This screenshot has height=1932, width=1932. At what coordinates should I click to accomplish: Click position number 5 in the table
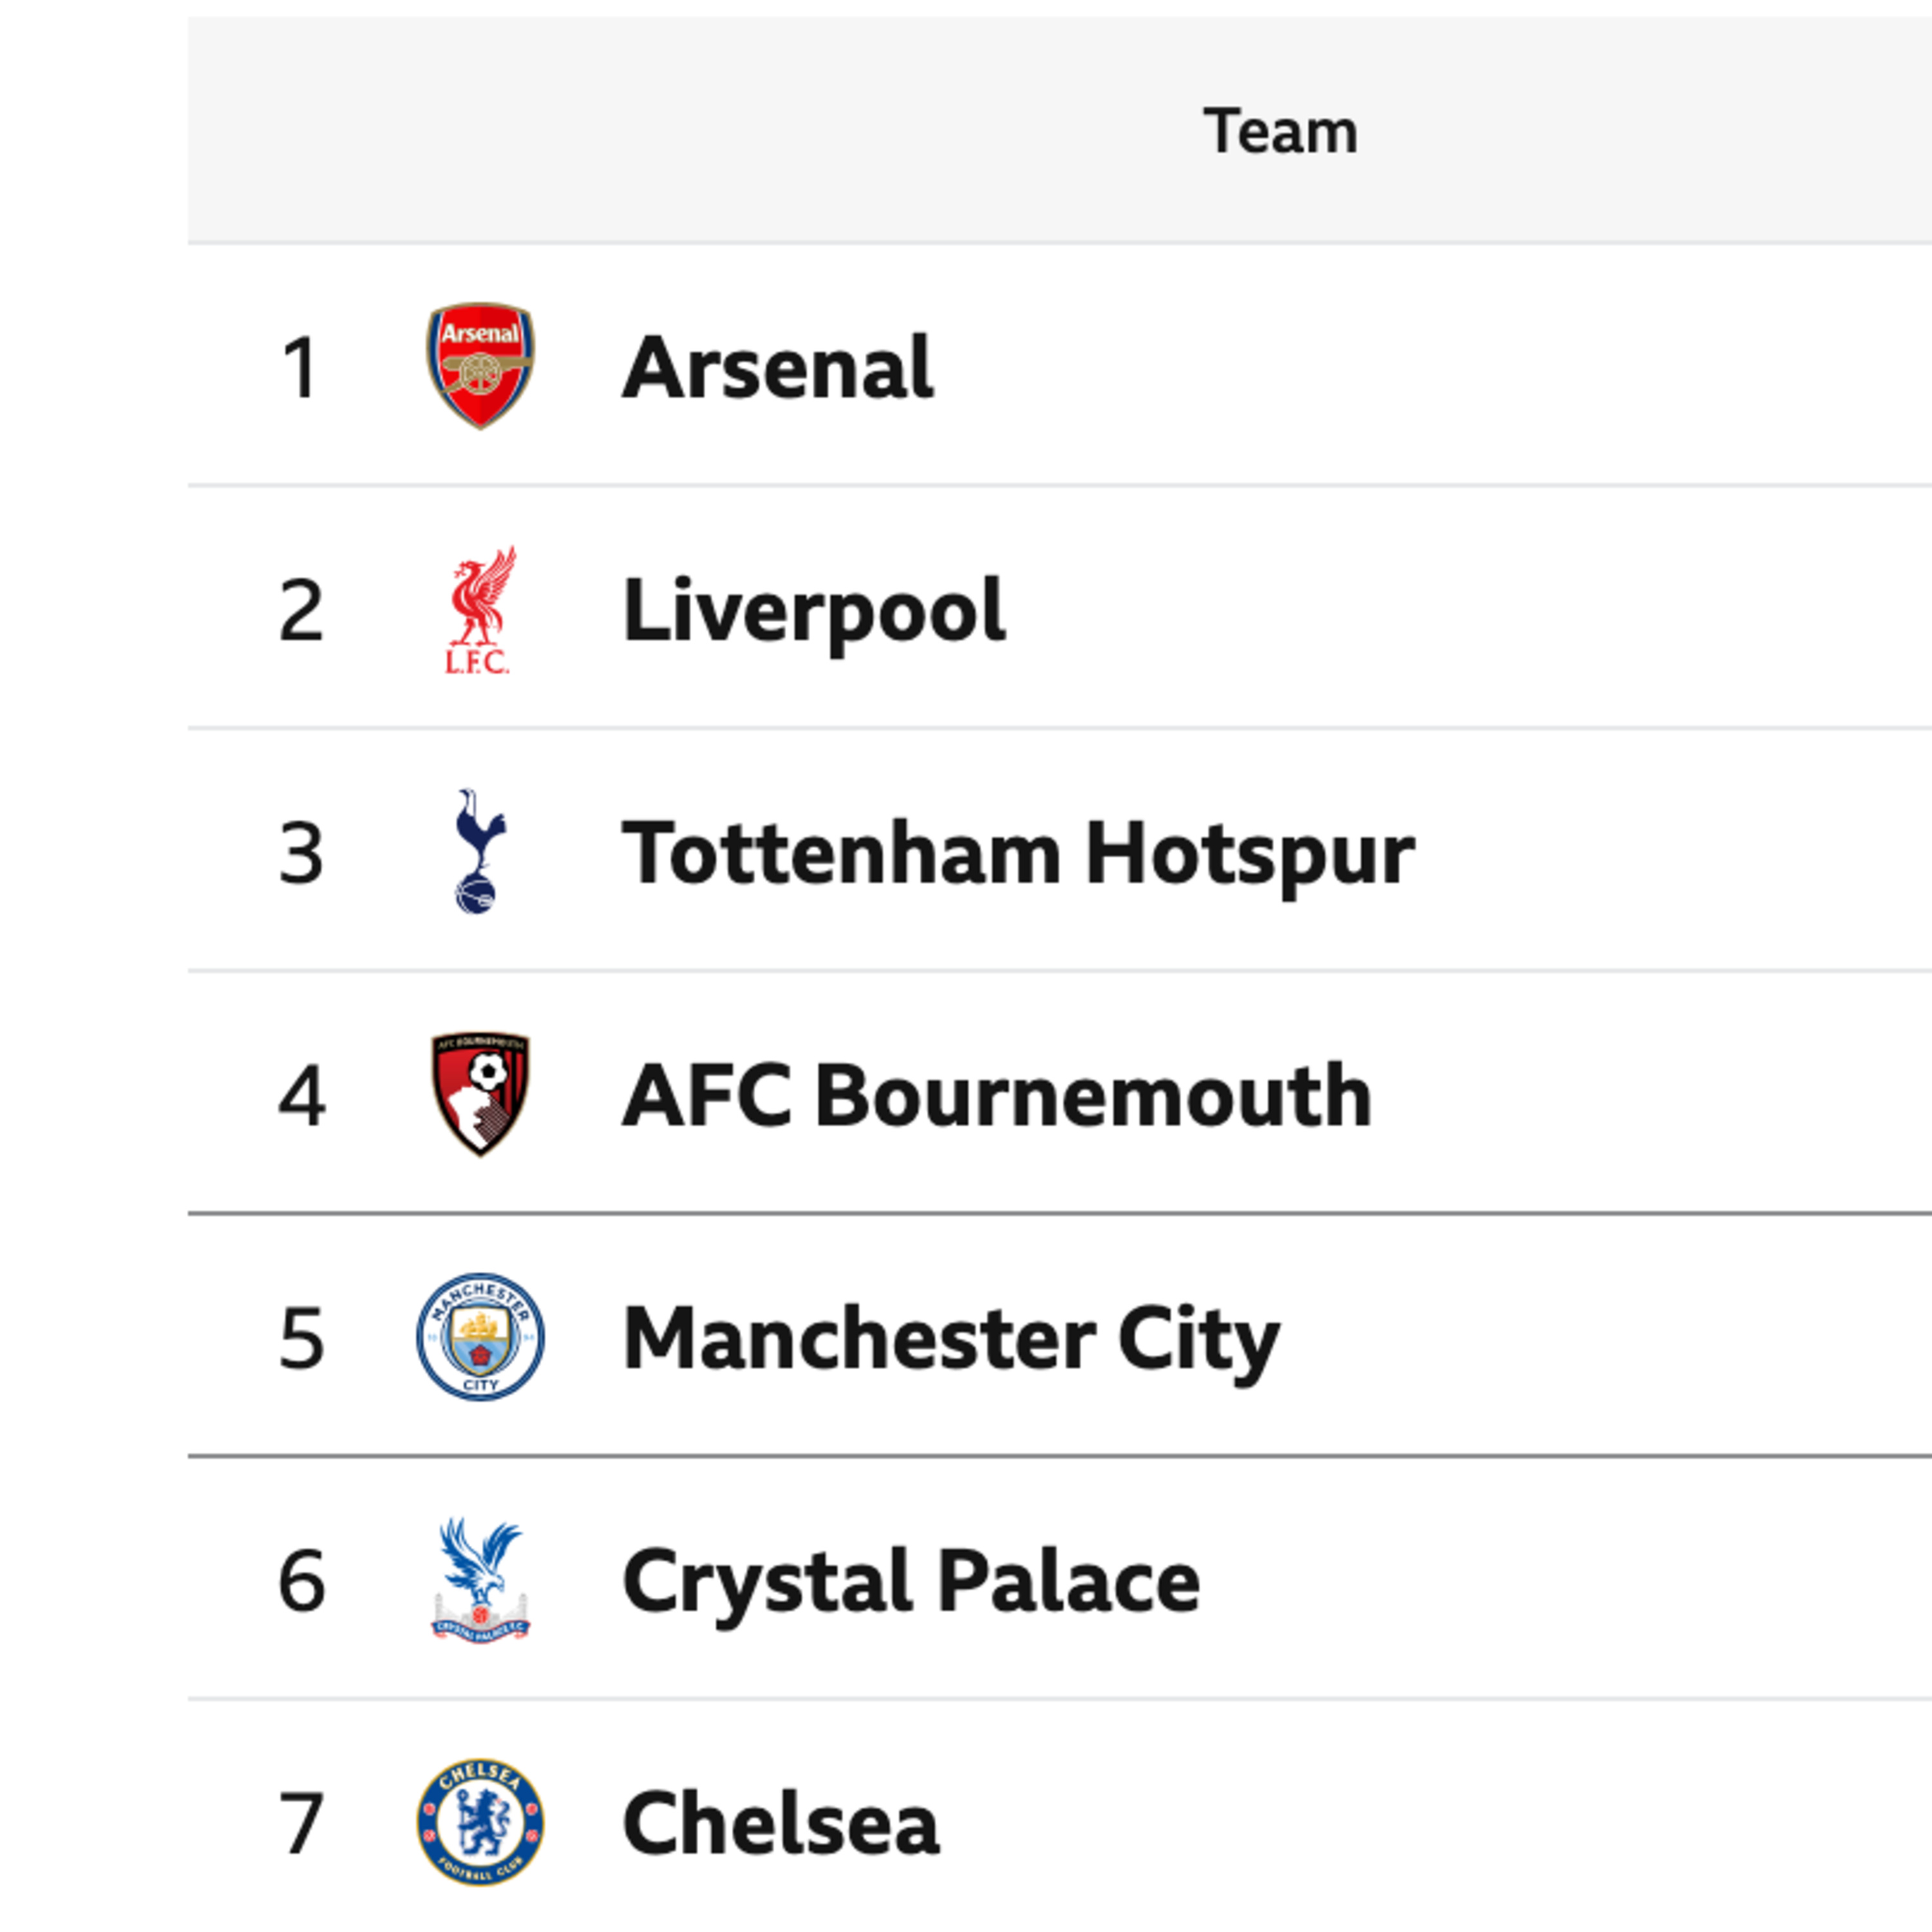(301, 1339)
